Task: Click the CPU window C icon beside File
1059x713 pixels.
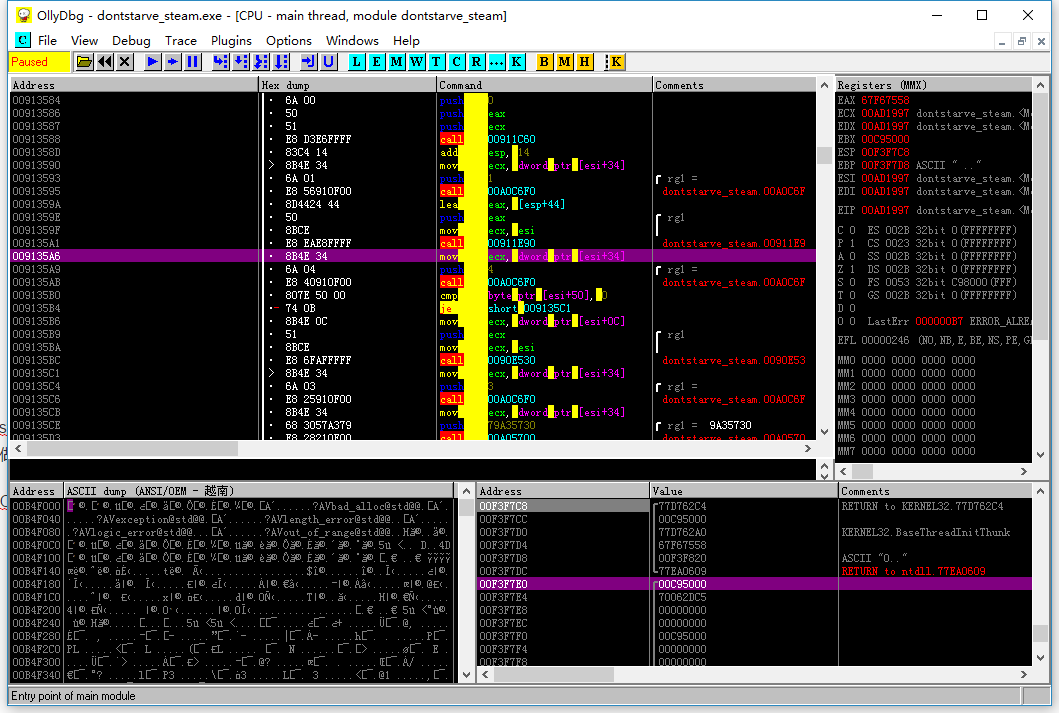Action: click(x=23, y=40)
